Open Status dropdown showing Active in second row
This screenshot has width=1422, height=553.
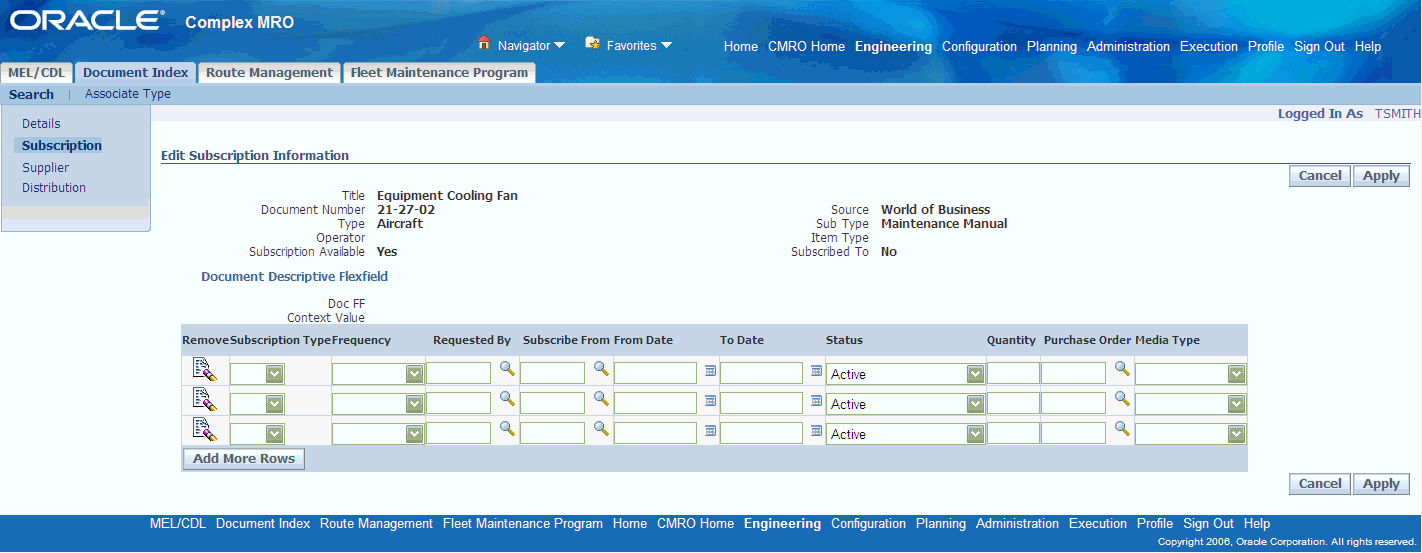pyautogui.click(x=906, y=404)
